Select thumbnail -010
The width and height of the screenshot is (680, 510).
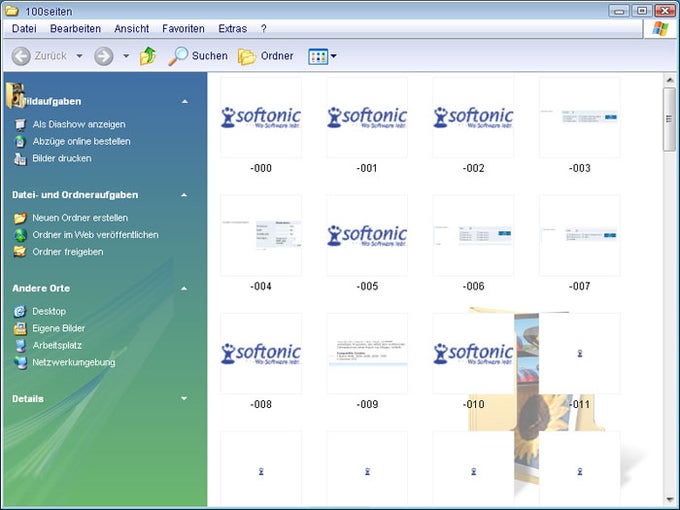(x=474, y=353)
